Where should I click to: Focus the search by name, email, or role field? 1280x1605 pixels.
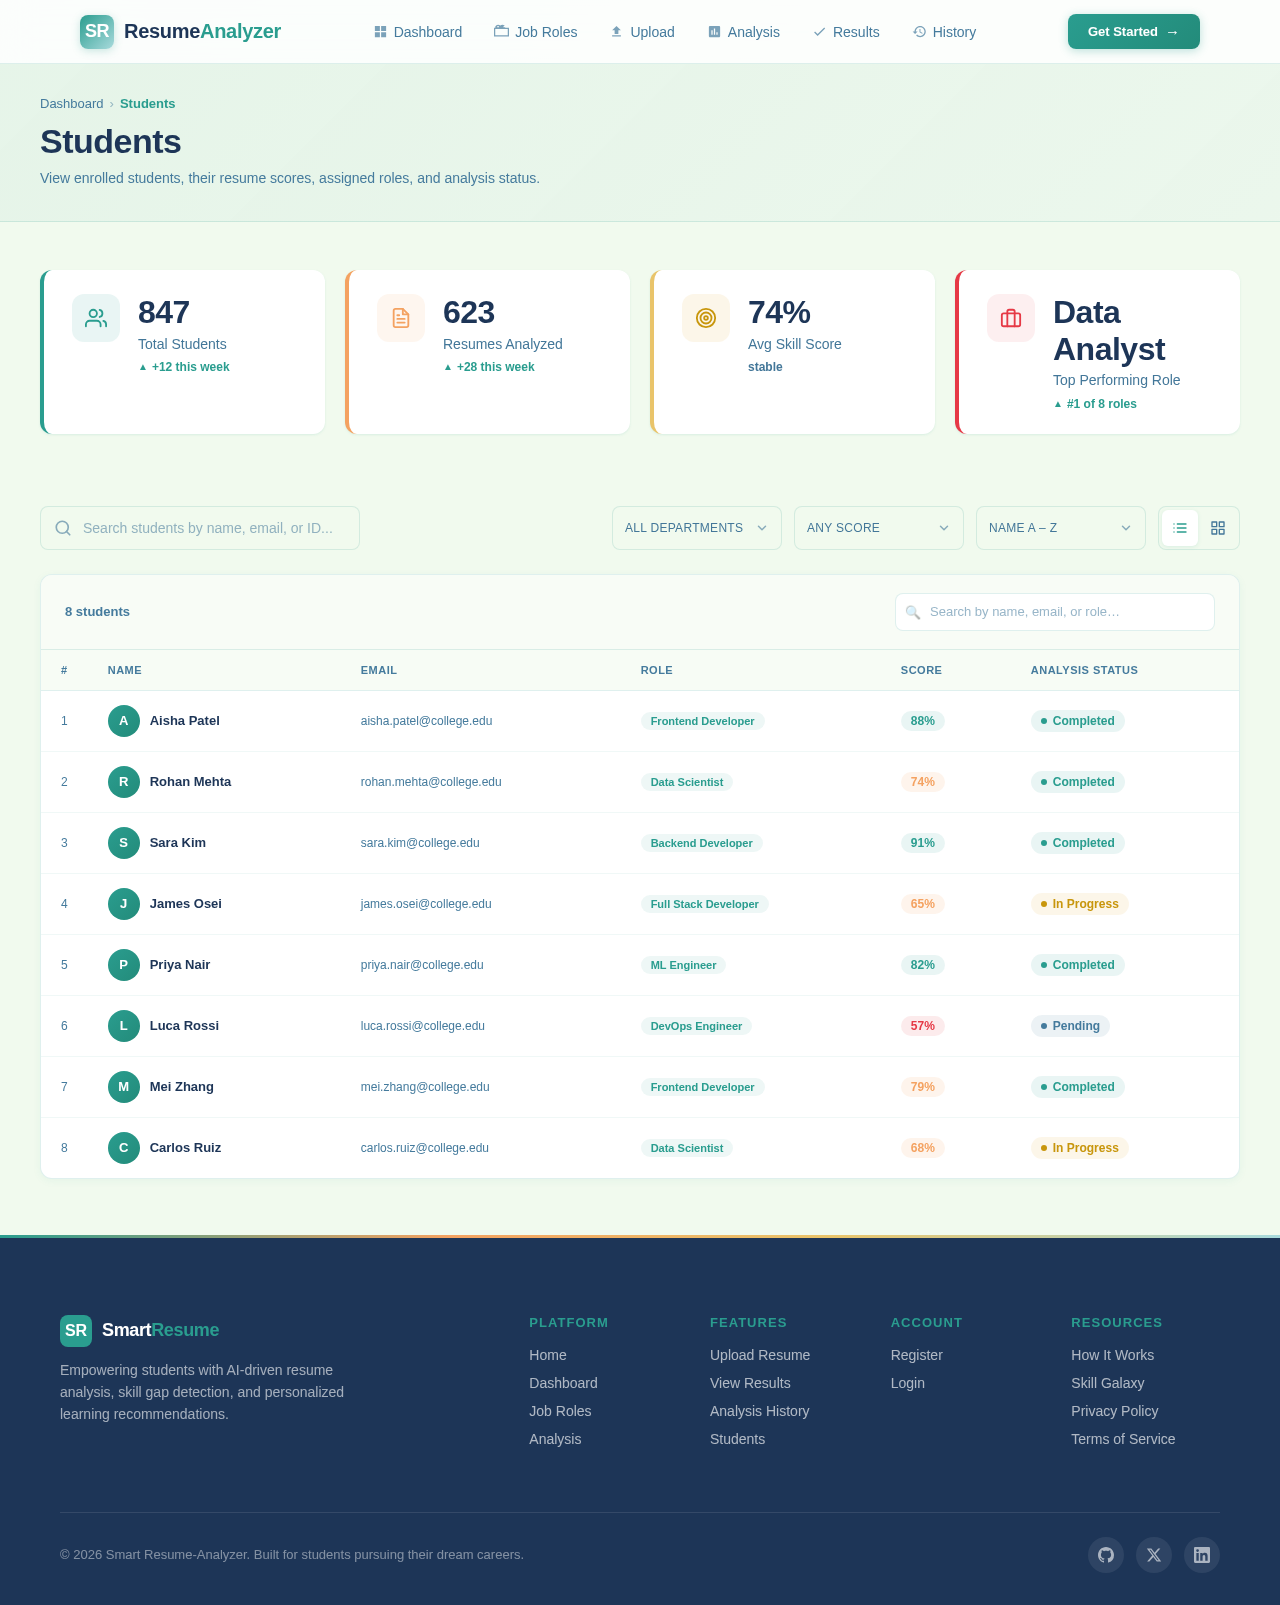[x=1055, y=612]
